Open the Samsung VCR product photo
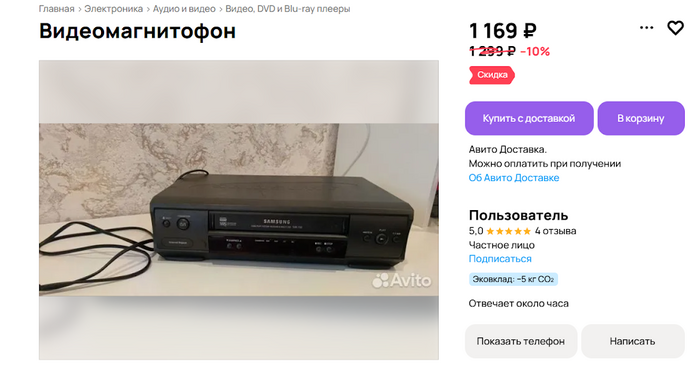Image resolution: width=700 pixels, height=376 pixels. [239, 210]
